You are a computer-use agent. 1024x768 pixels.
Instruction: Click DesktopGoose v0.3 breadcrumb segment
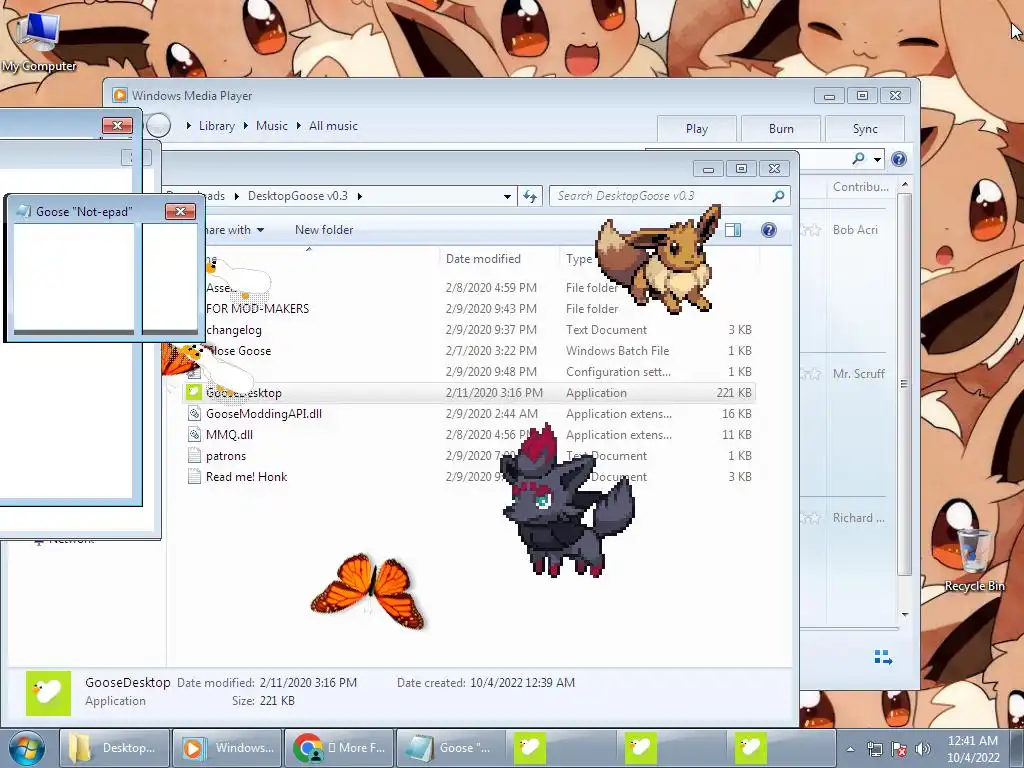[x=298, y=196]
